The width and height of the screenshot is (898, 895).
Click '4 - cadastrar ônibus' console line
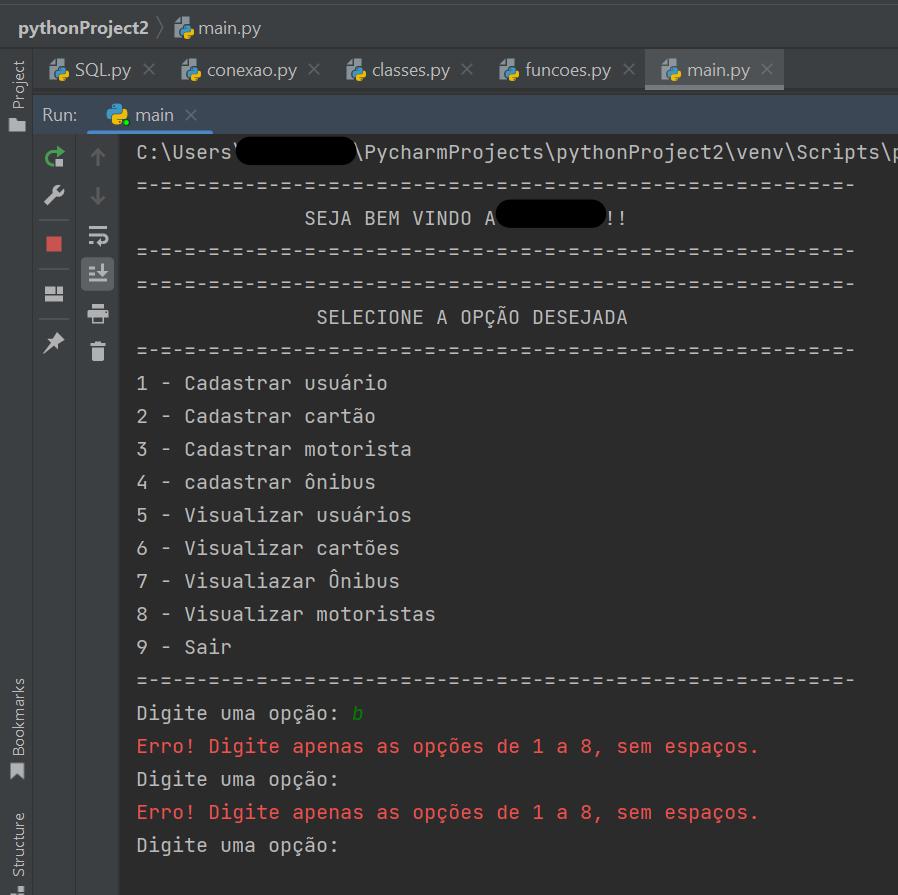pyautogui.click(x=256, y=483)
